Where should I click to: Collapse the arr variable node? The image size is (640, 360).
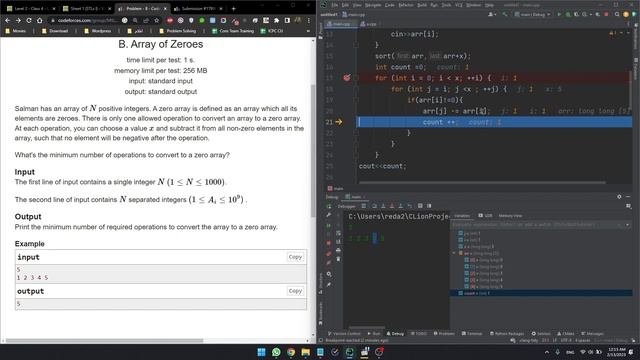[x=454, y=253]
